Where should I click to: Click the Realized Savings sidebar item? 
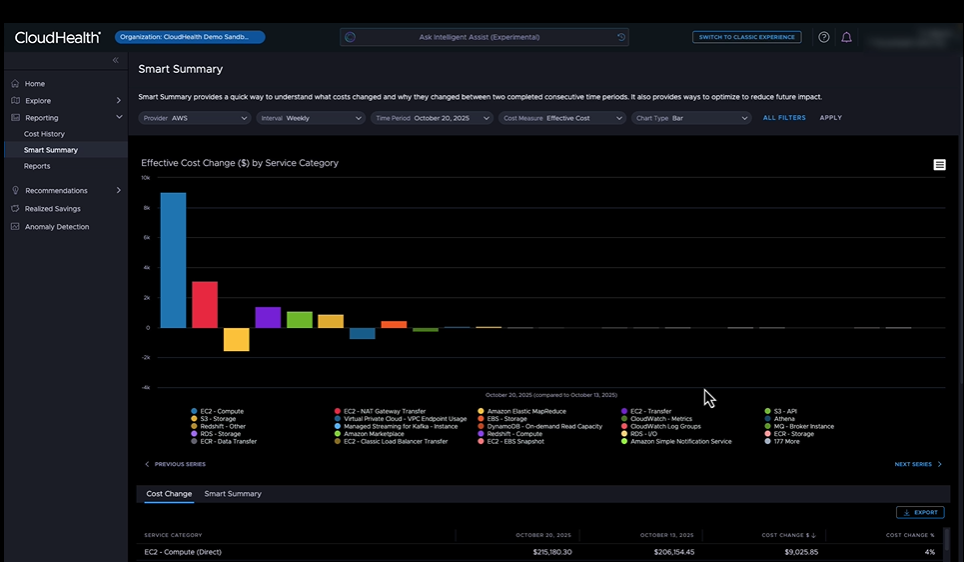click(x=52, y=209)
